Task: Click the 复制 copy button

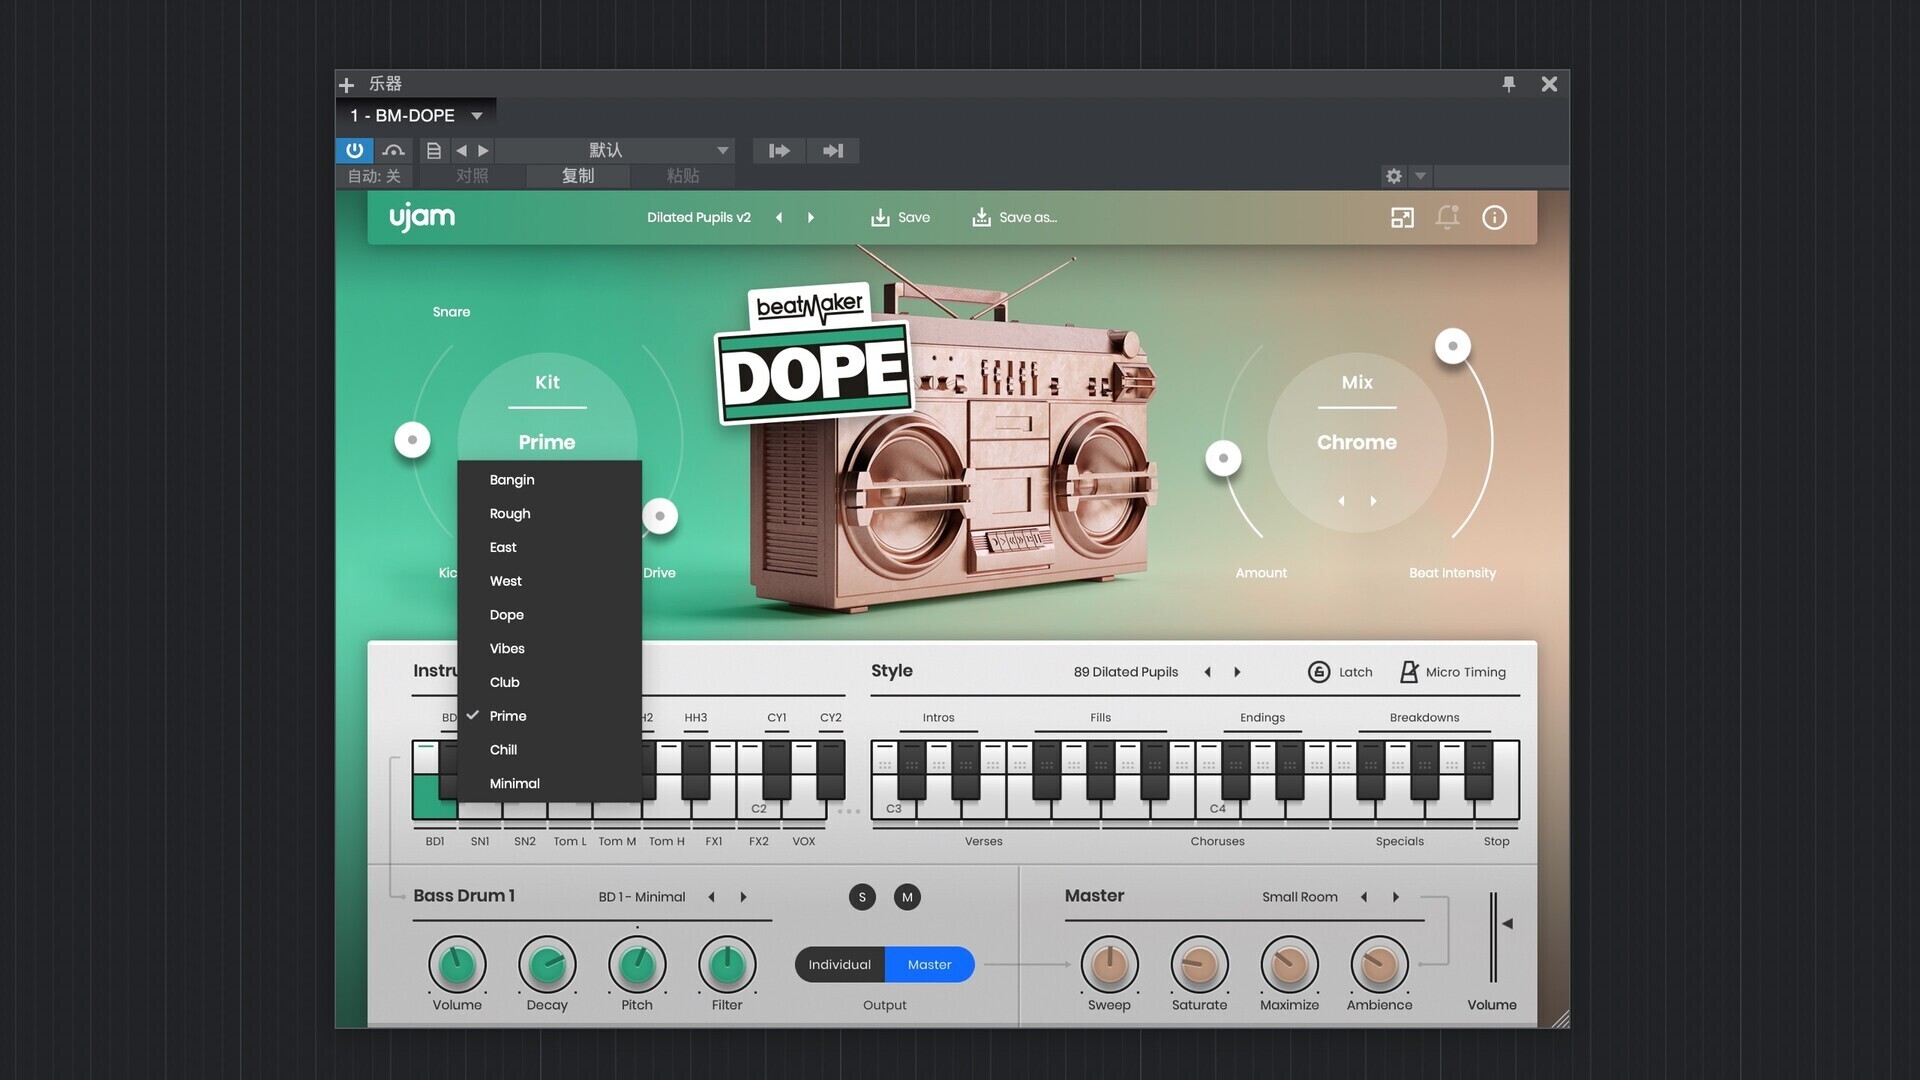Action: click(577, 176)
